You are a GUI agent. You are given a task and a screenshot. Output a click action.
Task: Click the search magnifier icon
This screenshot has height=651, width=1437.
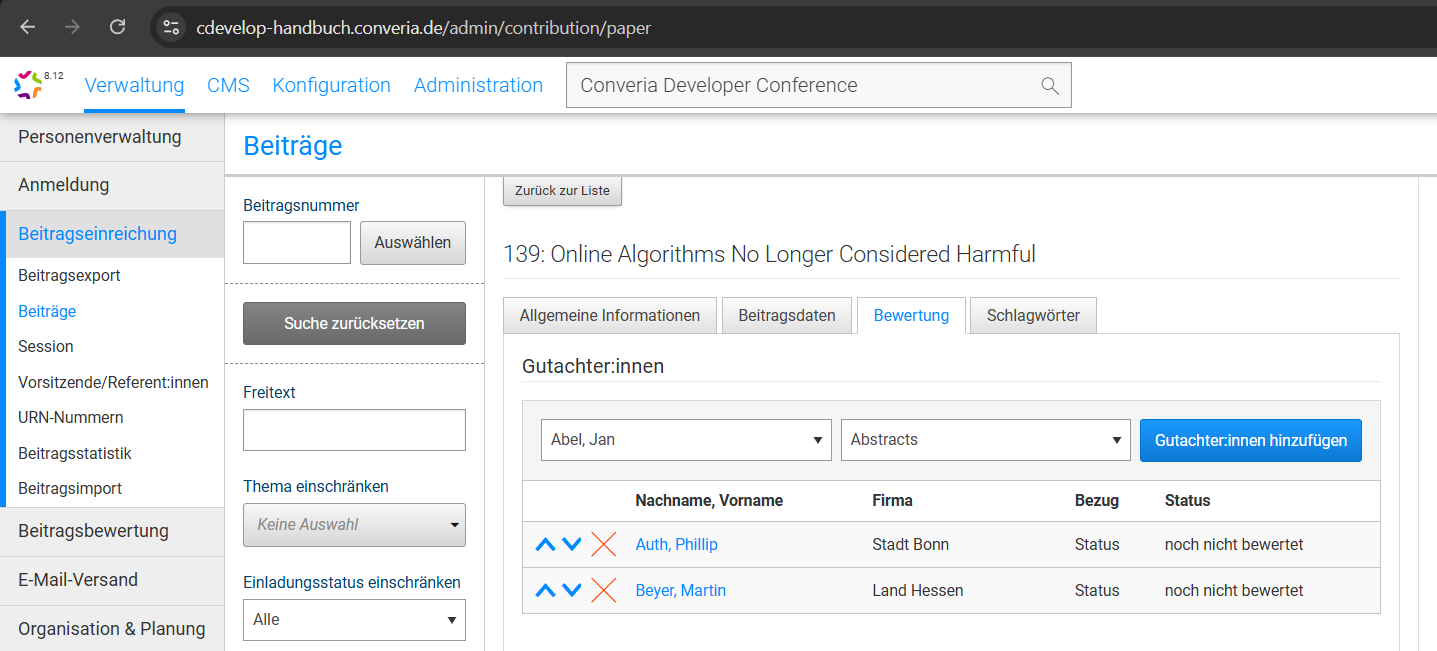(x=1049, y=86)
